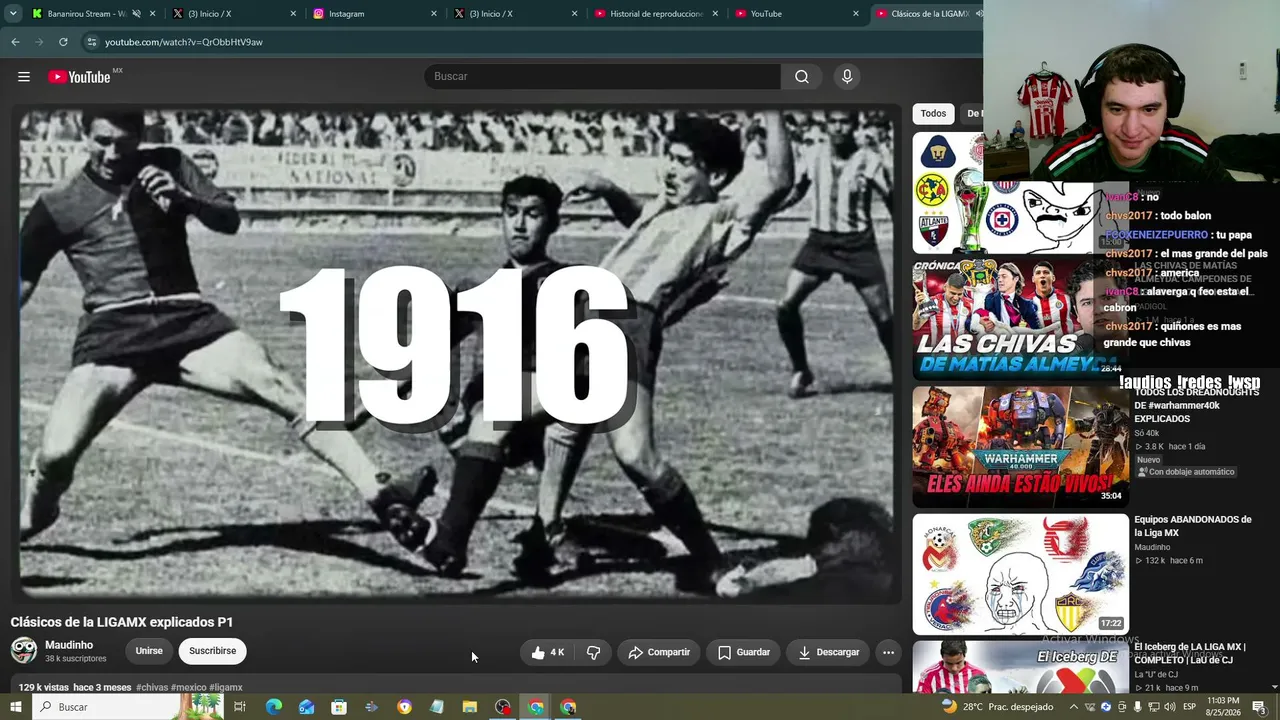The image size is (1280, 720).
Task: Switch the ESP input language
Action: [1189, 707]
